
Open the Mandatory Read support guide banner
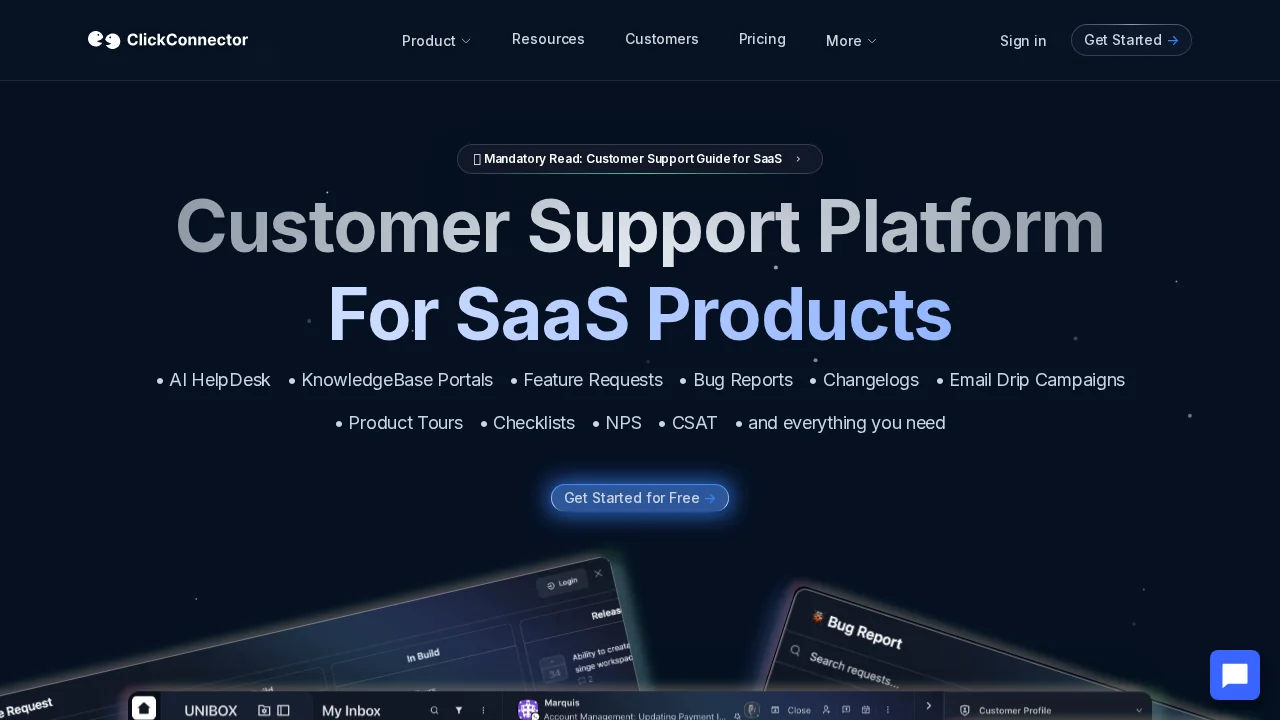[640, 159]
